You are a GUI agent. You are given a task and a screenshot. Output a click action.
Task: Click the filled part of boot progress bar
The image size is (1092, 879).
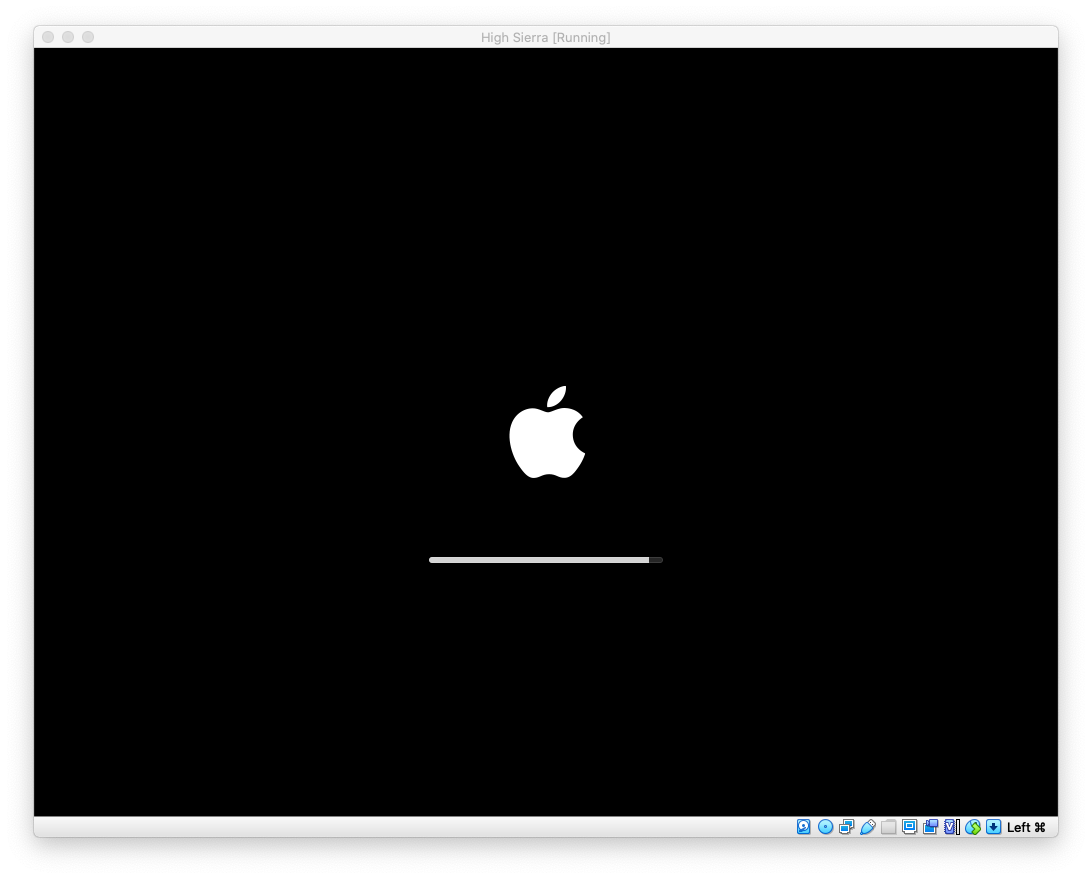(538, 560)
